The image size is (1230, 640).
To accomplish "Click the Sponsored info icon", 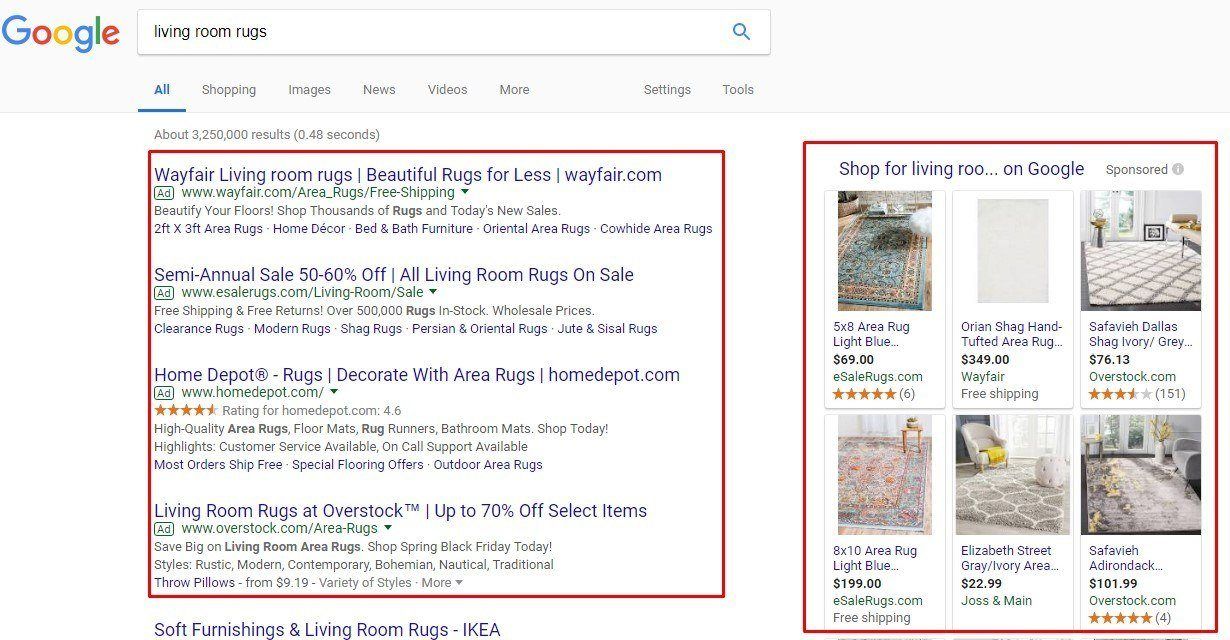I will pyautogui.click(x=1178, y=169).
